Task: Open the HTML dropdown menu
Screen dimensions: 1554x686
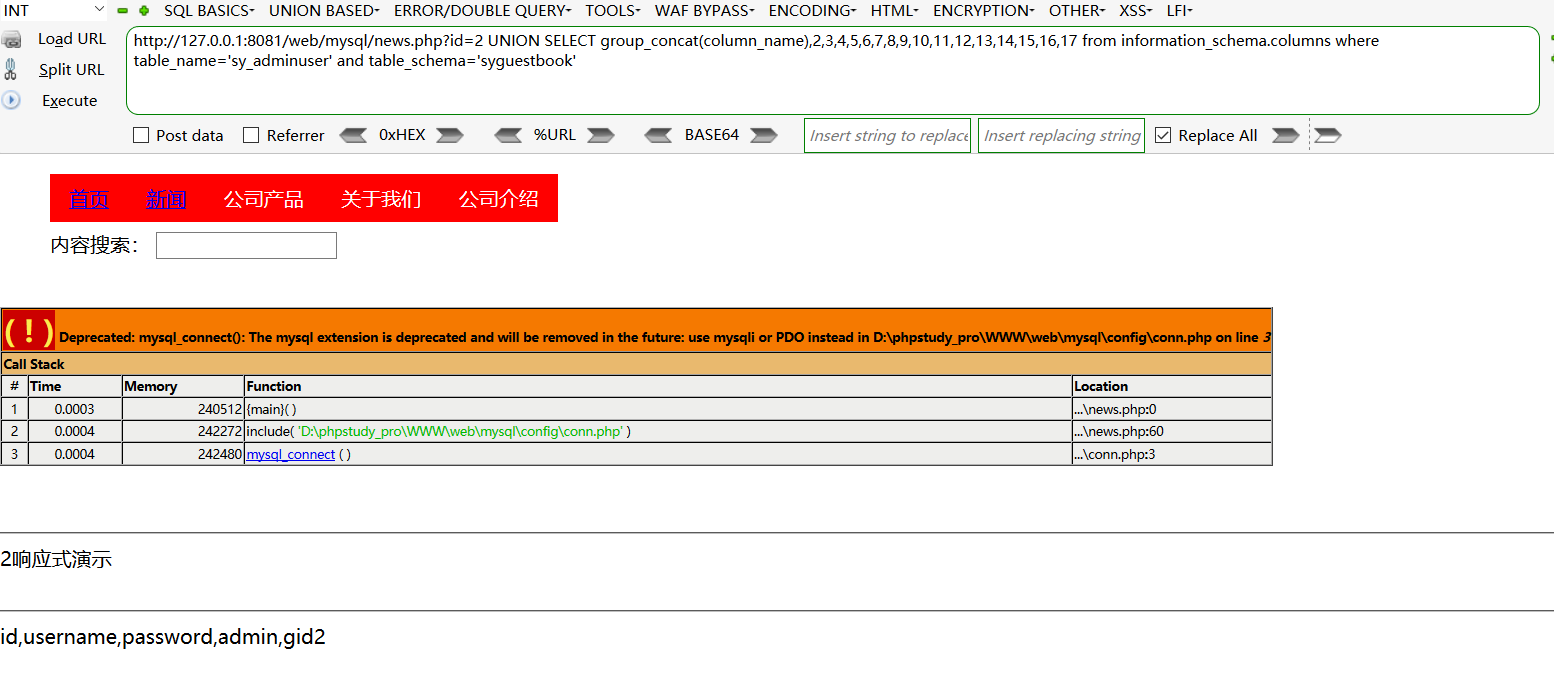Action: click(895, 11)
